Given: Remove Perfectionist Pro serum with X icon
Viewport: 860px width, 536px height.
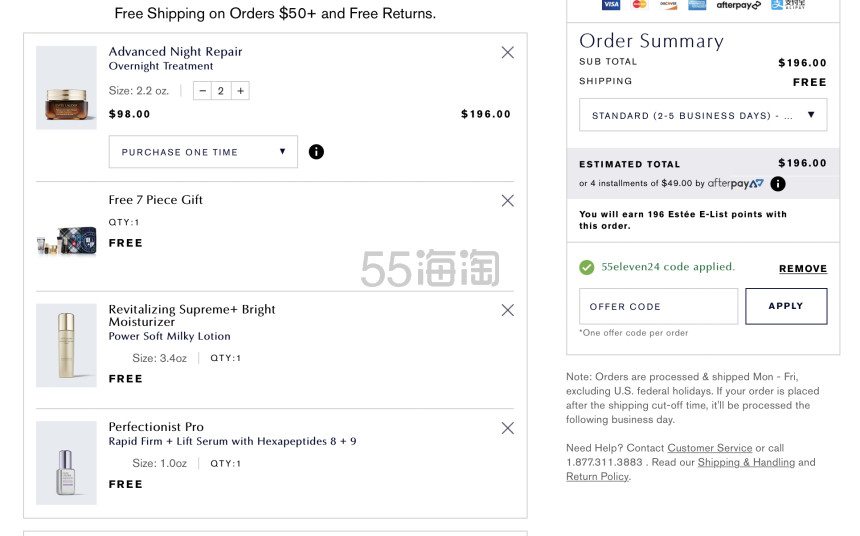Looking at the screenshot, I should tap(507, 428).
